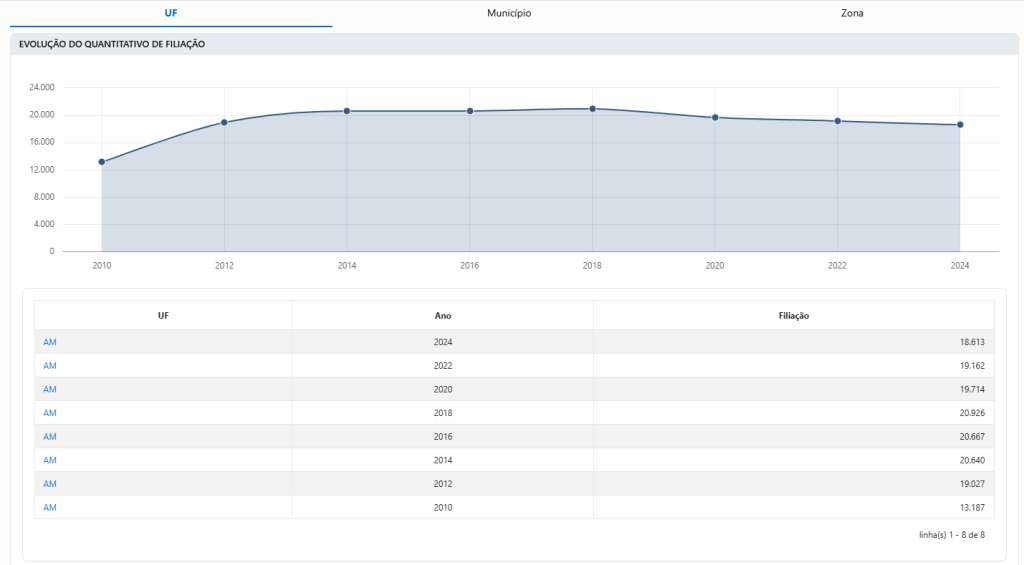Click the 2016 data point on chart

click(x=470, y=111)
